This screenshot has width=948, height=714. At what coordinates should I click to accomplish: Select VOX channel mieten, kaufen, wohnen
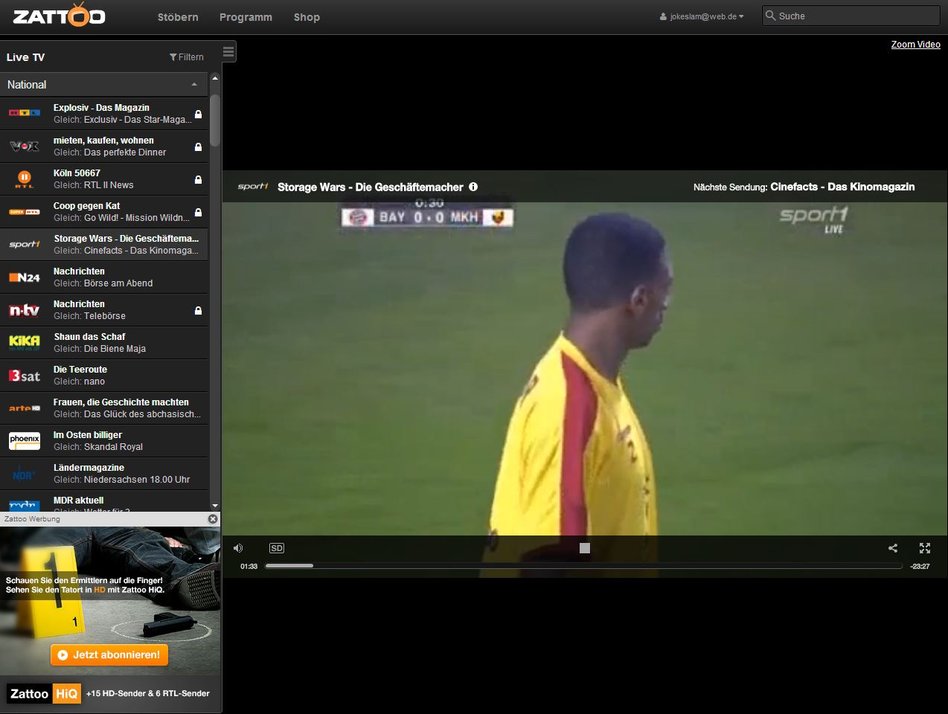(104, 146)
